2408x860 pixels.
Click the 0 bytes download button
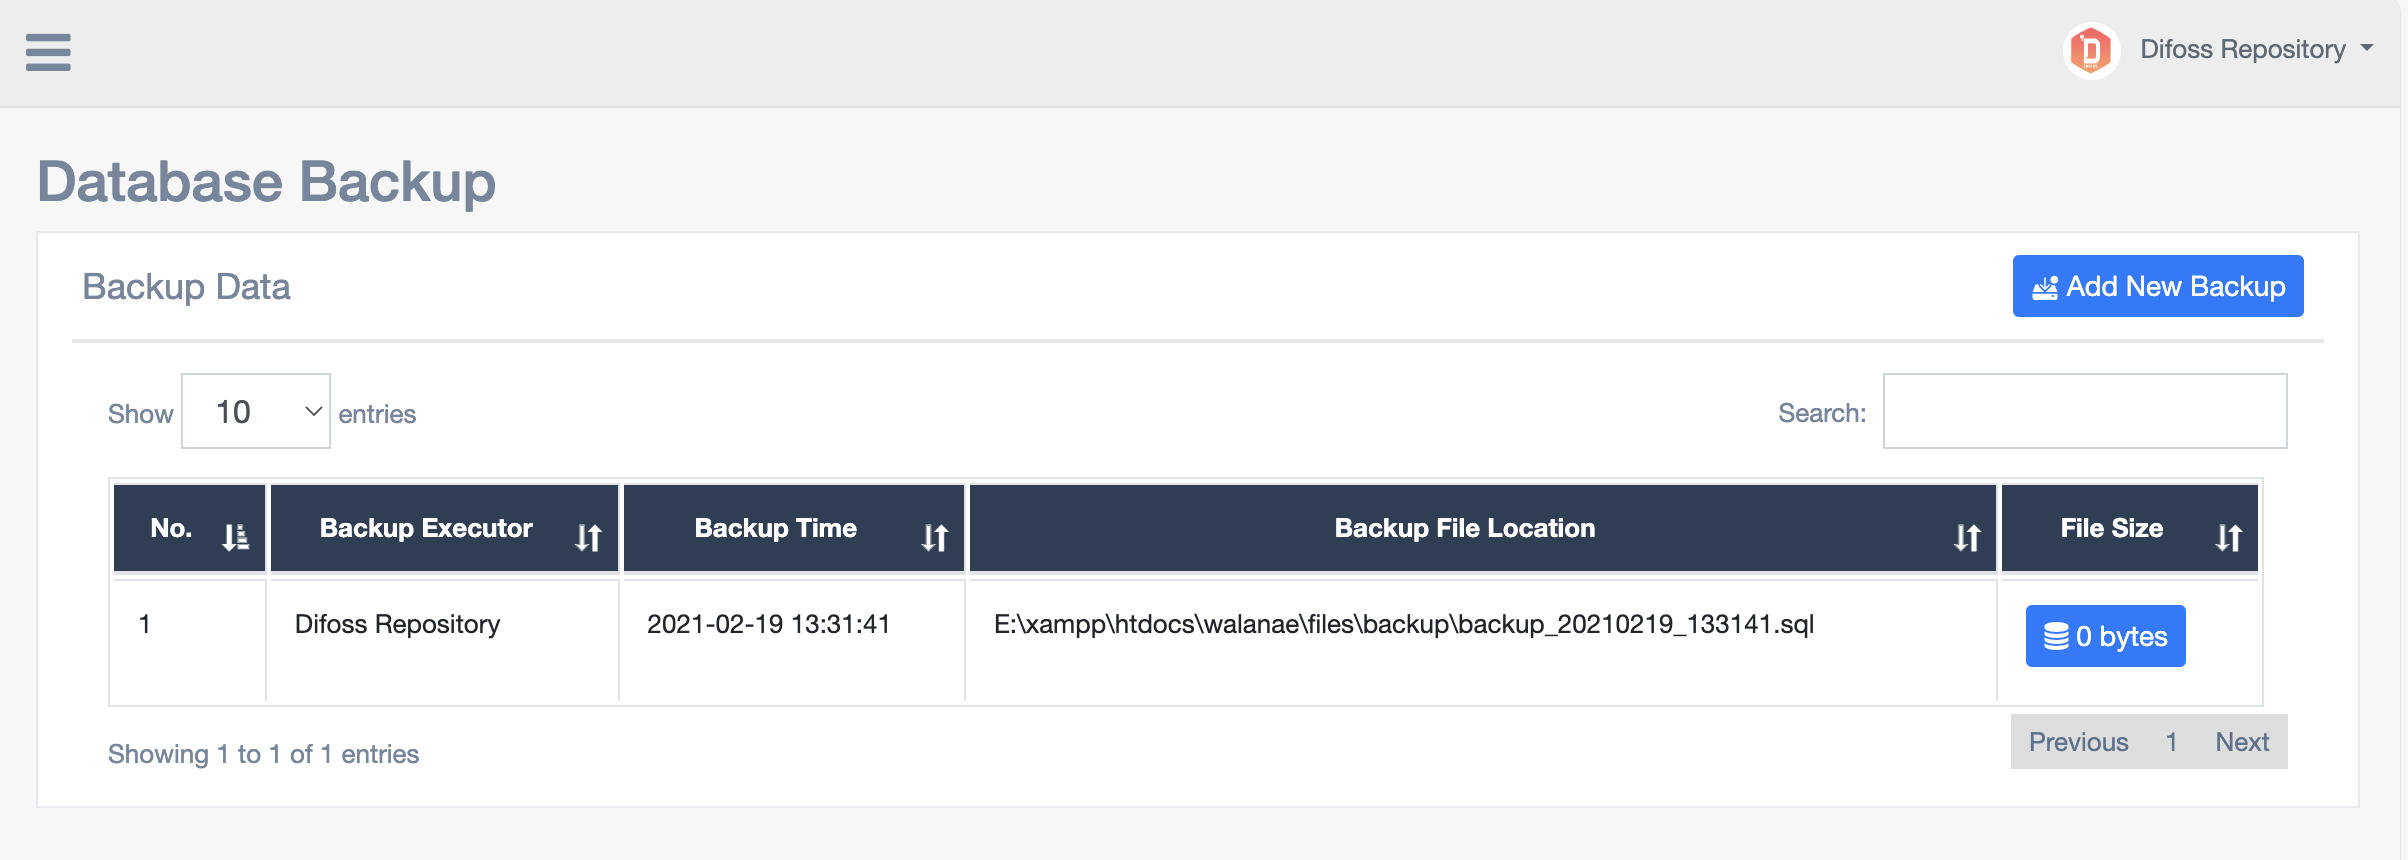click(x=2106, y=636)
